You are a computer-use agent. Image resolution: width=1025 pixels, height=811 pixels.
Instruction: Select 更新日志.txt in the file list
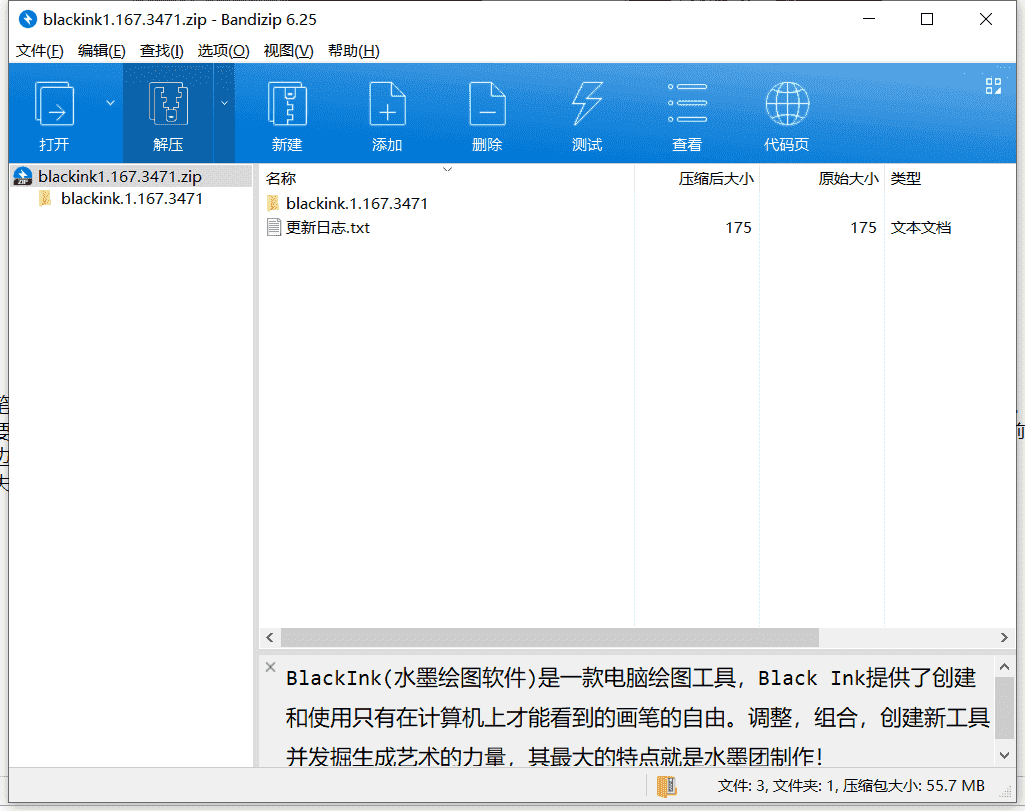[328, 227]
